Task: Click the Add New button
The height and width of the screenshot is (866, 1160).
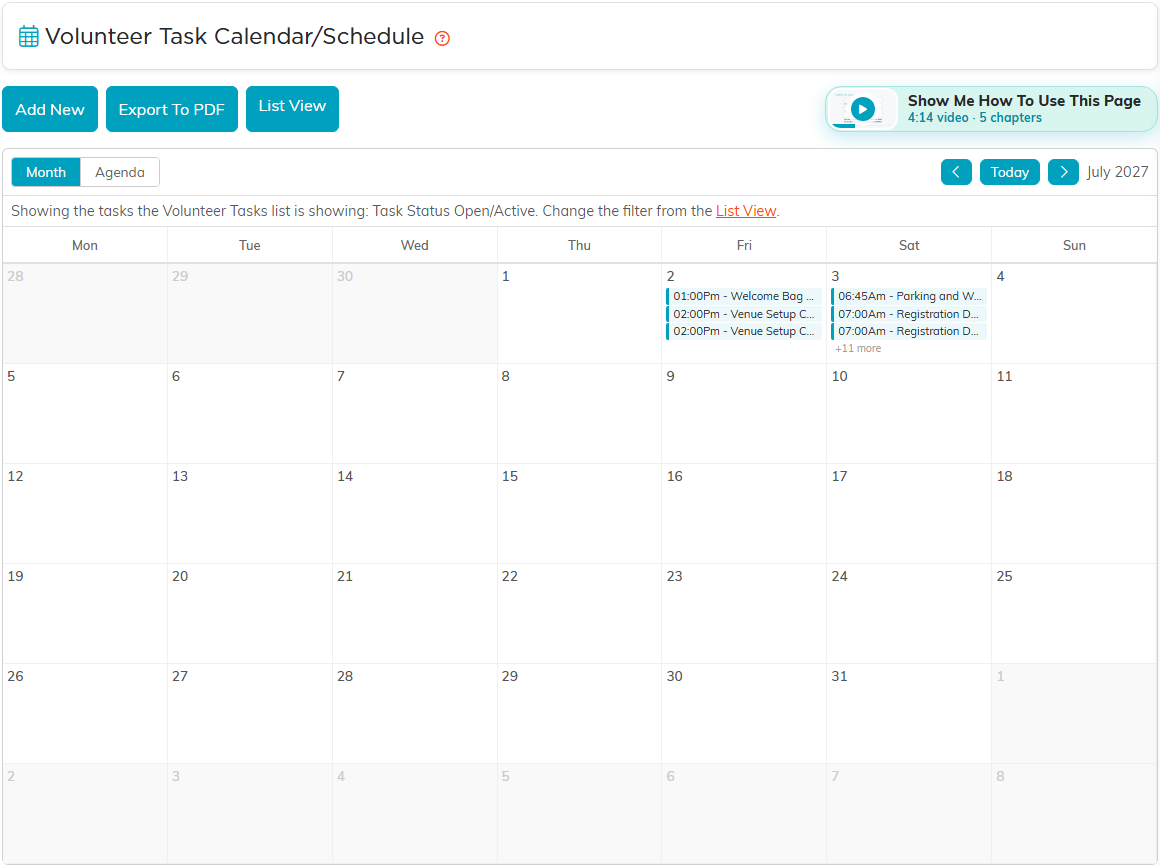Action: click(x=50, y=109)
